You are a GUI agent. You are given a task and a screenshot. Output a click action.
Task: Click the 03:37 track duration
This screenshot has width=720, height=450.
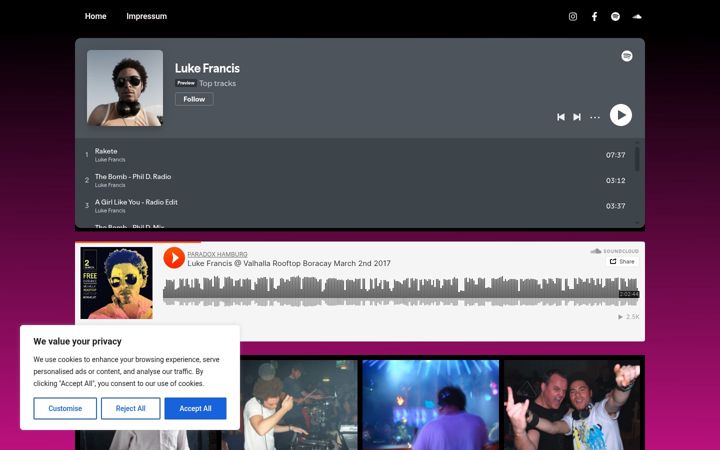point(615,206)
